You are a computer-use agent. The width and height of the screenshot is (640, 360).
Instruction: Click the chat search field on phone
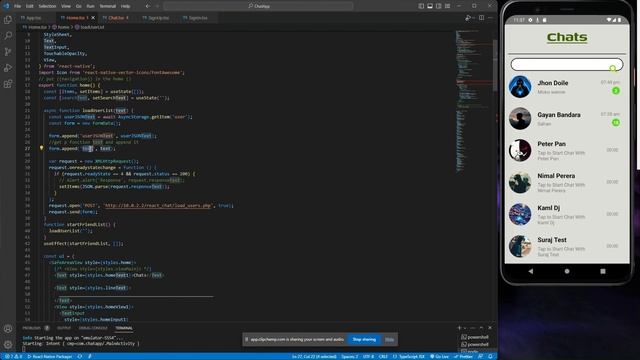(x=567, y=64)
